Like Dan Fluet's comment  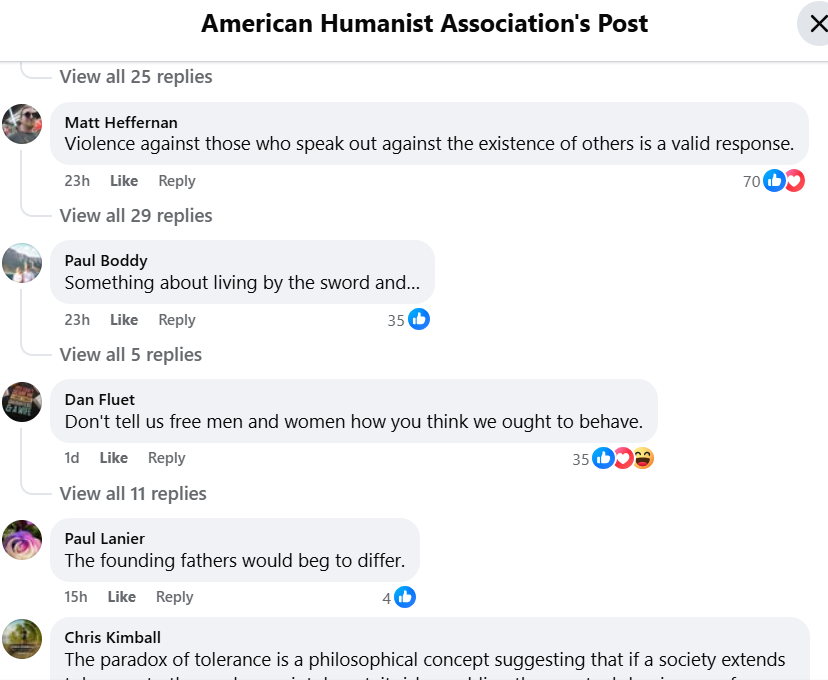(x=114, y=458)
